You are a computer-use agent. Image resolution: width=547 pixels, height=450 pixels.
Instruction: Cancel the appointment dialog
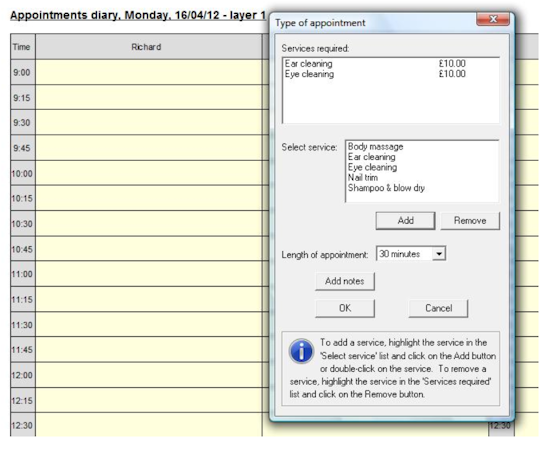(438, 308)
